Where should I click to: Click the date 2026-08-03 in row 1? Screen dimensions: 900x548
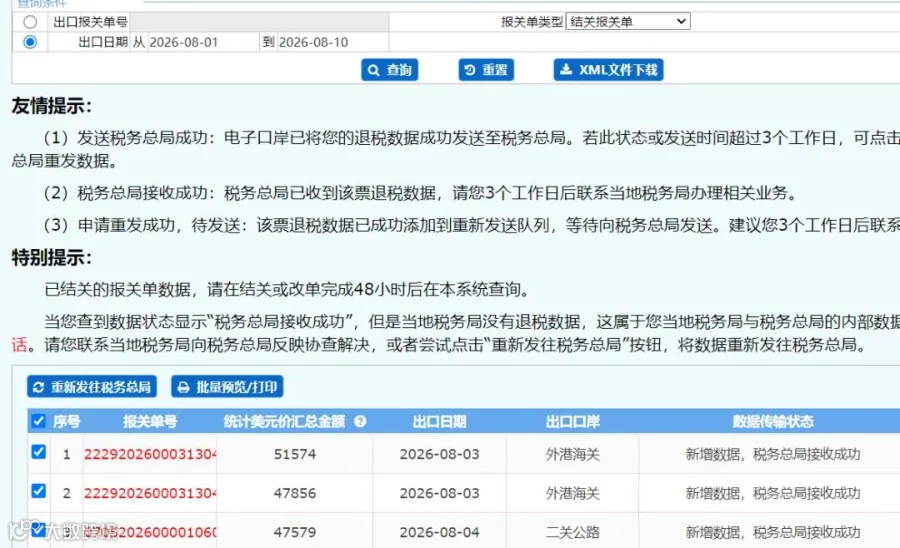[x=439, y=454]
